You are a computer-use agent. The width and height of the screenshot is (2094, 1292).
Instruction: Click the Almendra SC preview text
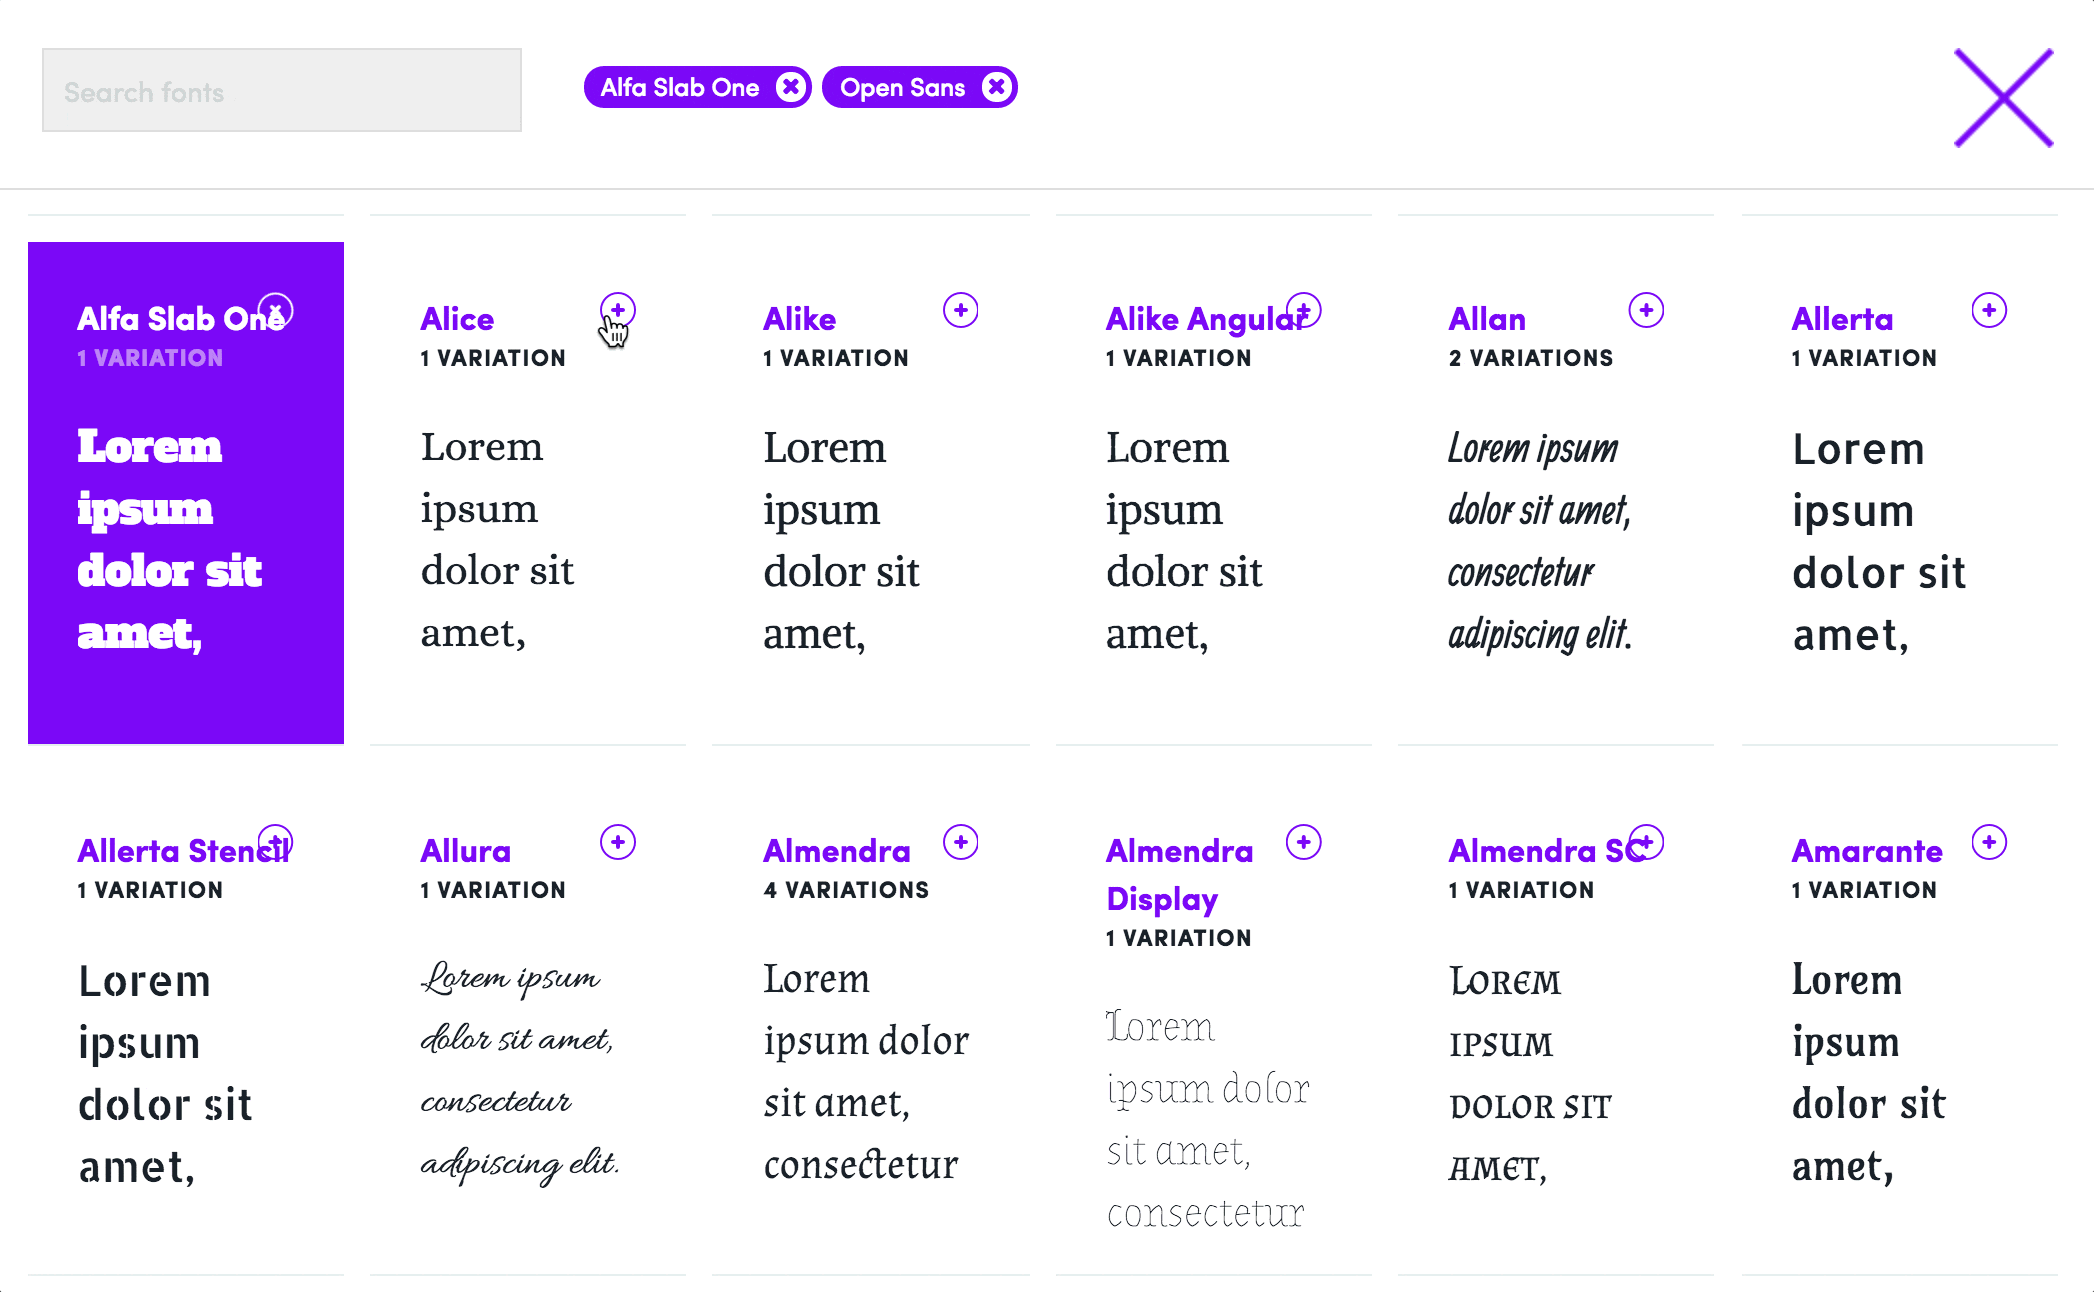pos(1530,1074)
